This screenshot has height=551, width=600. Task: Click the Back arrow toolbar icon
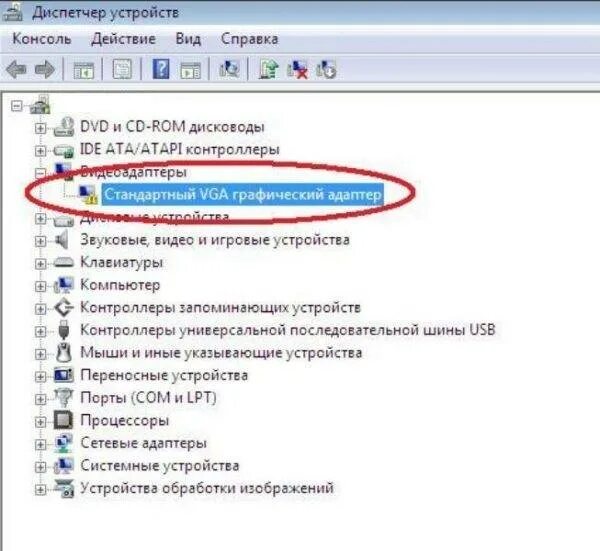pos(17,69)
